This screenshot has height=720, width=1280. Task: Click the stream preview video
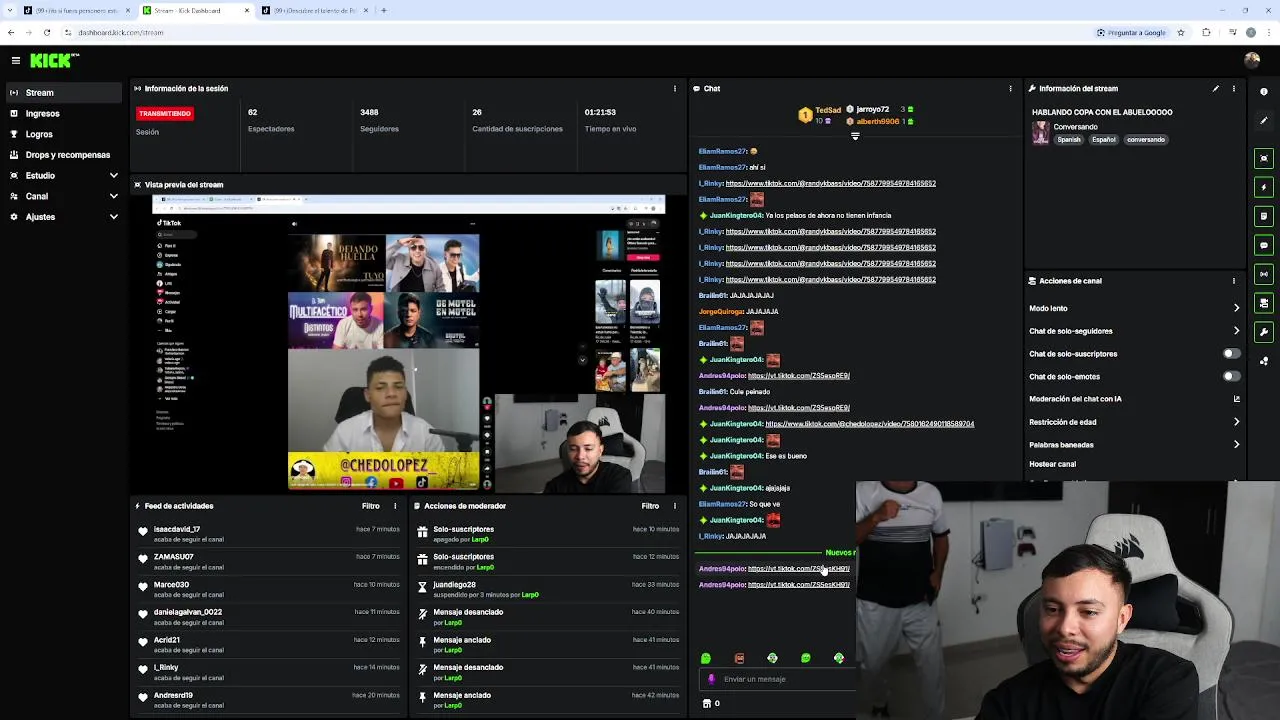408,343
